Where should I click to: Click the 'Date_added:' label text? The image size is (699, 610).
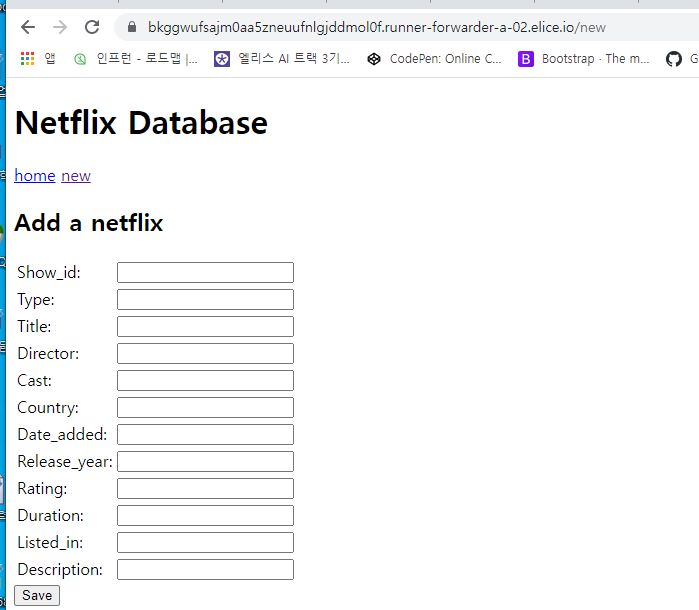point(62,434)
